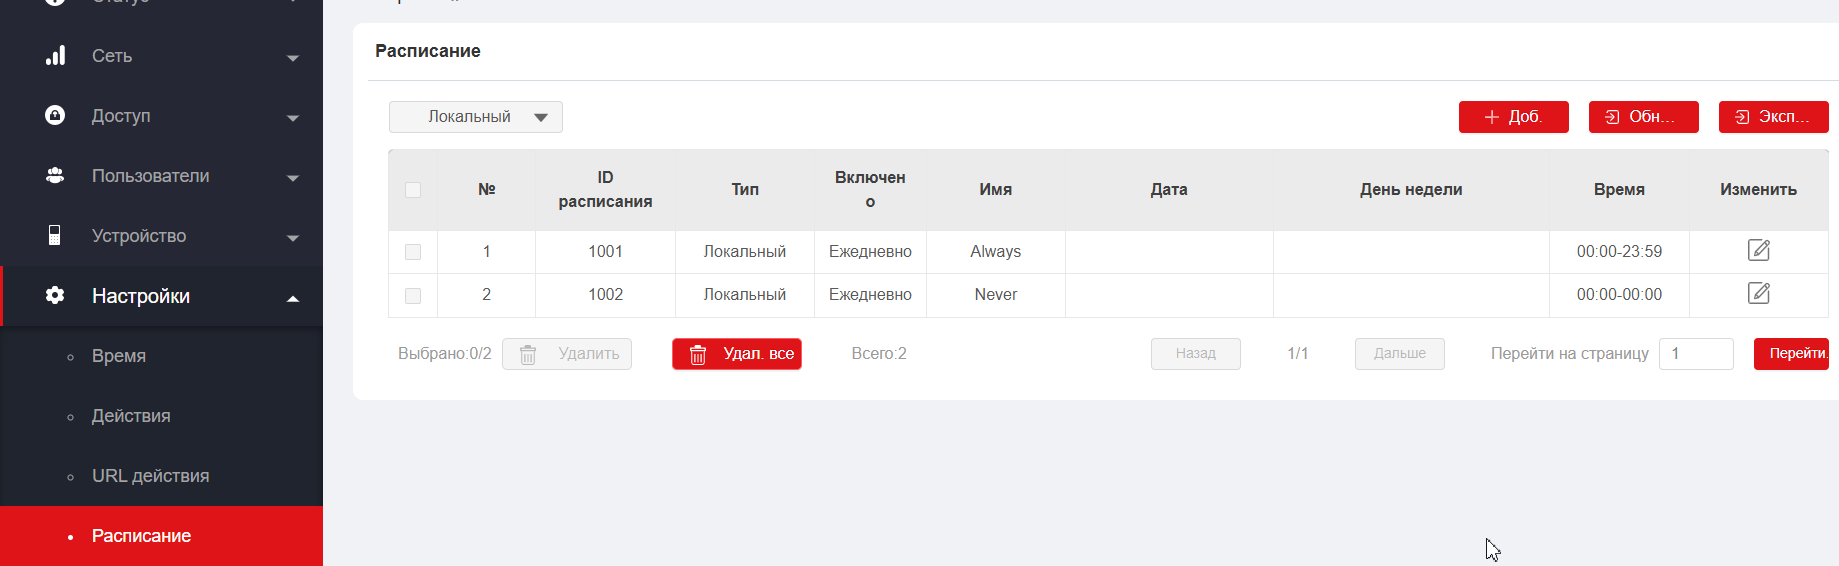The image size is (1839, 566).
Task: Click the Network signal bars icon in sidebar
Action: 56,56
